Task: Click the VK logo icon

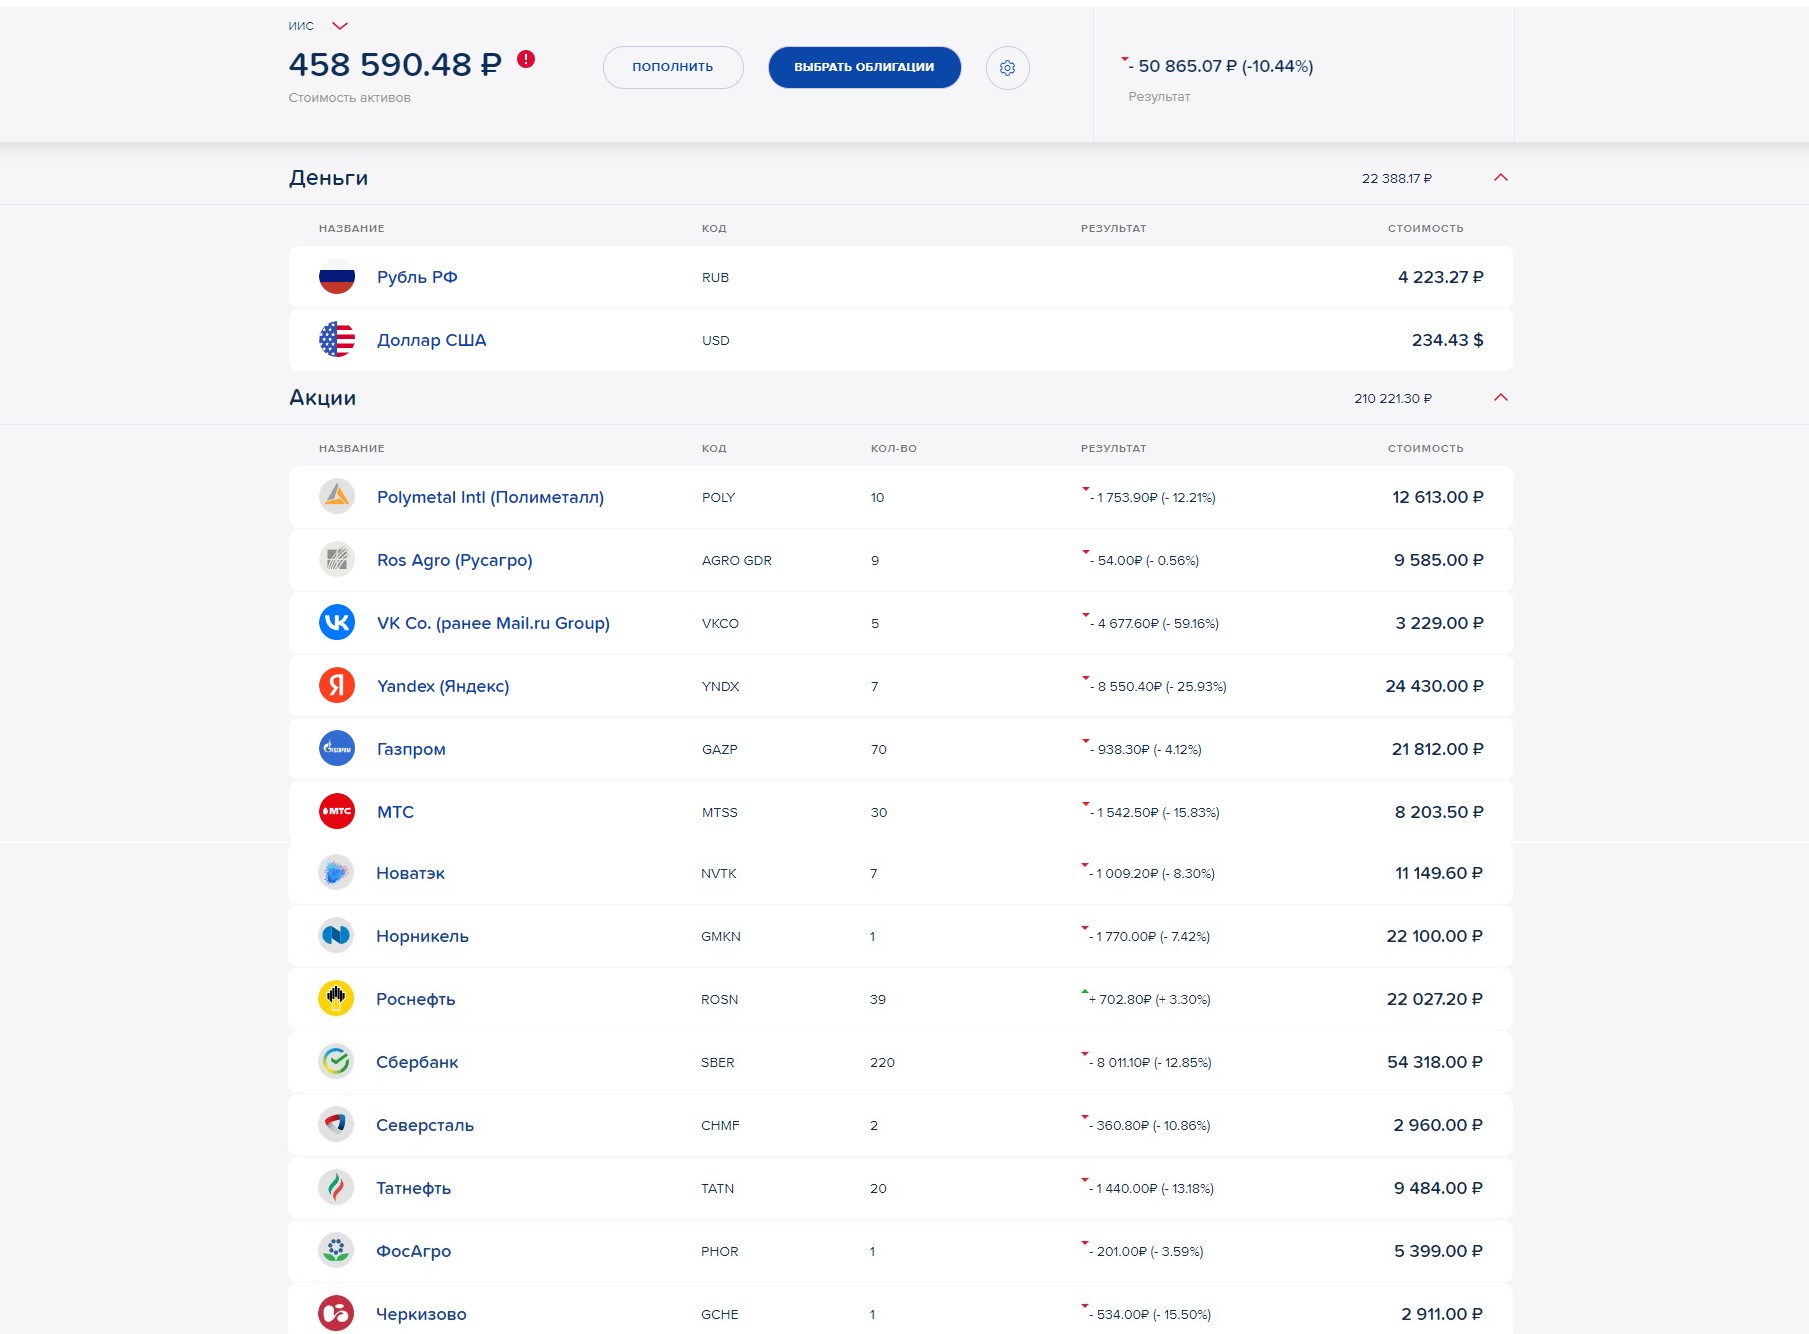Action: coord(337,623)
